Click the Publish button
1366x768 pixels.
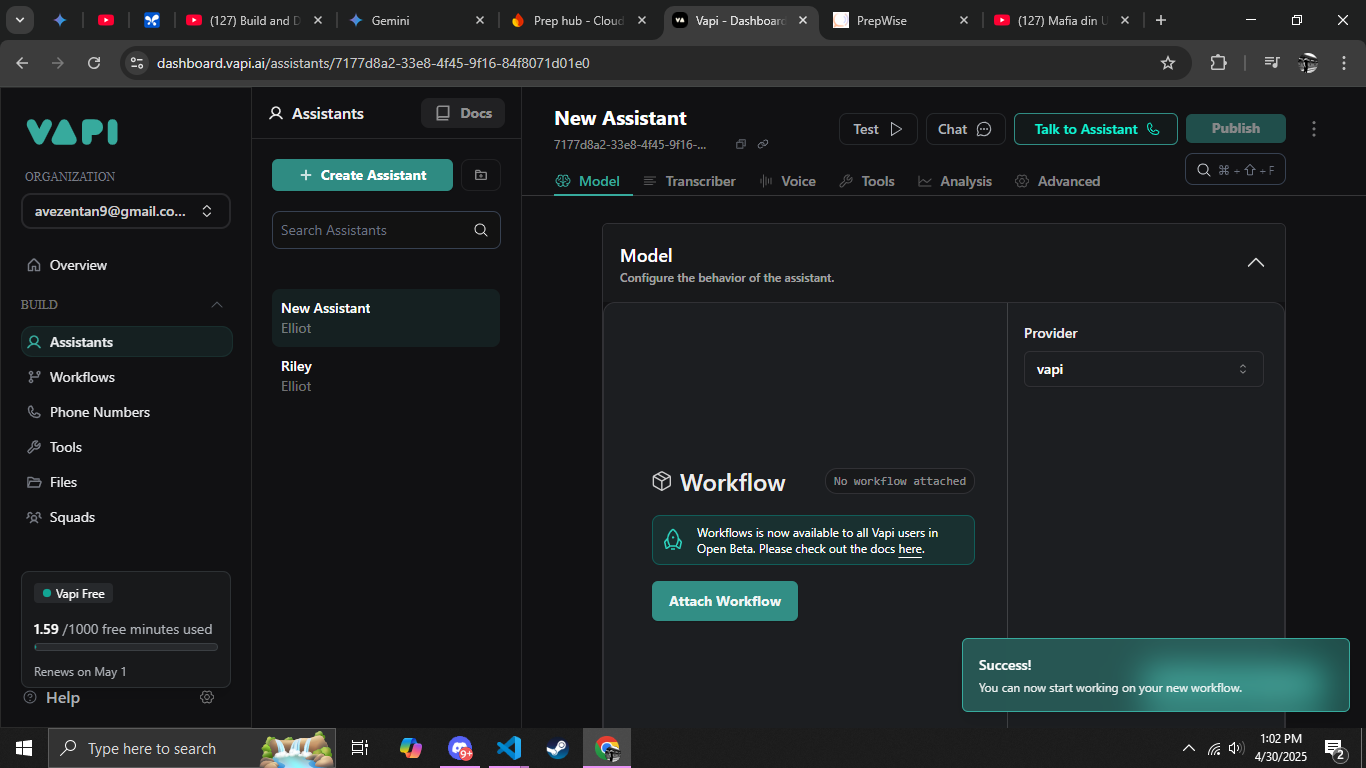click(1236, 128)
